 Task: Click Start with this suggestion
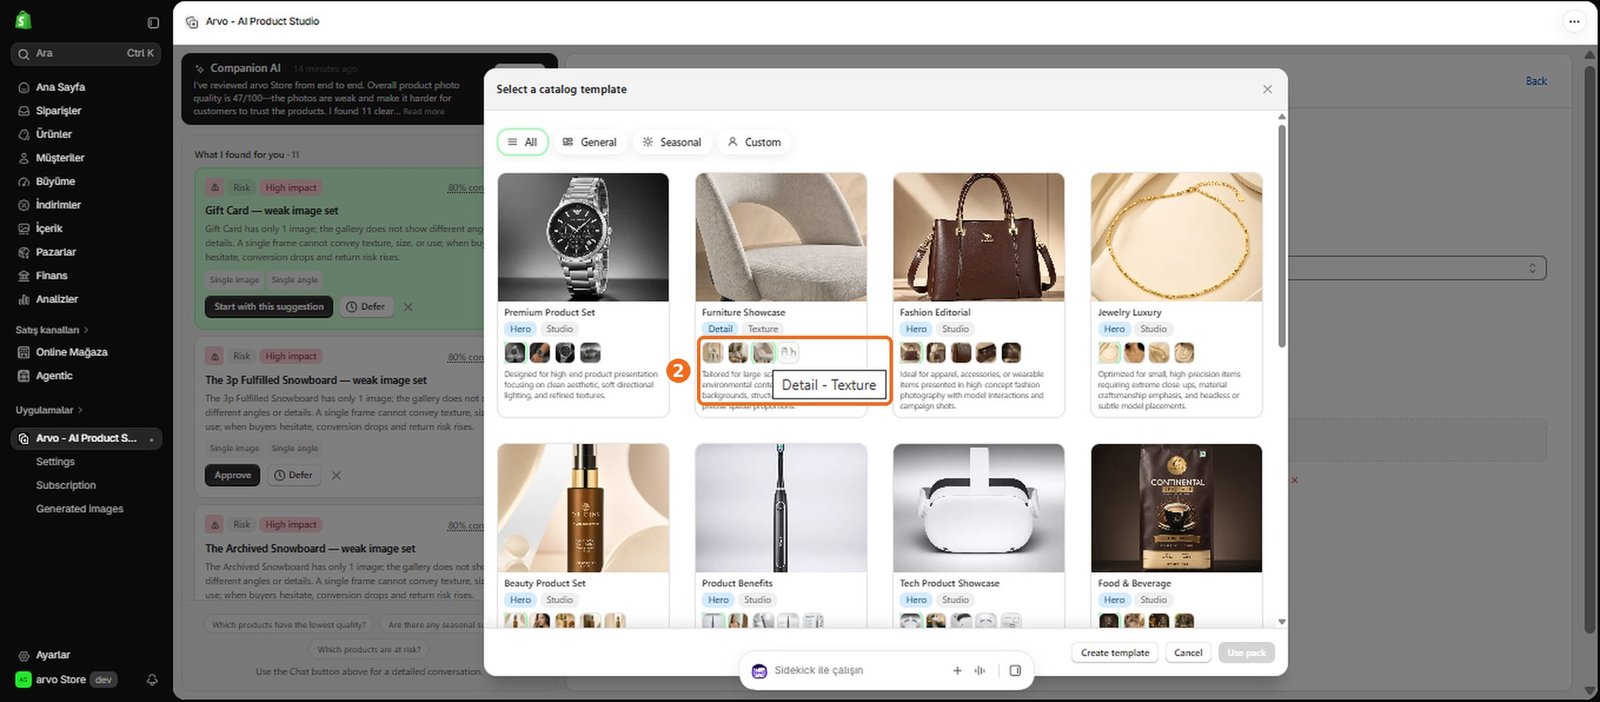point(269,307)
